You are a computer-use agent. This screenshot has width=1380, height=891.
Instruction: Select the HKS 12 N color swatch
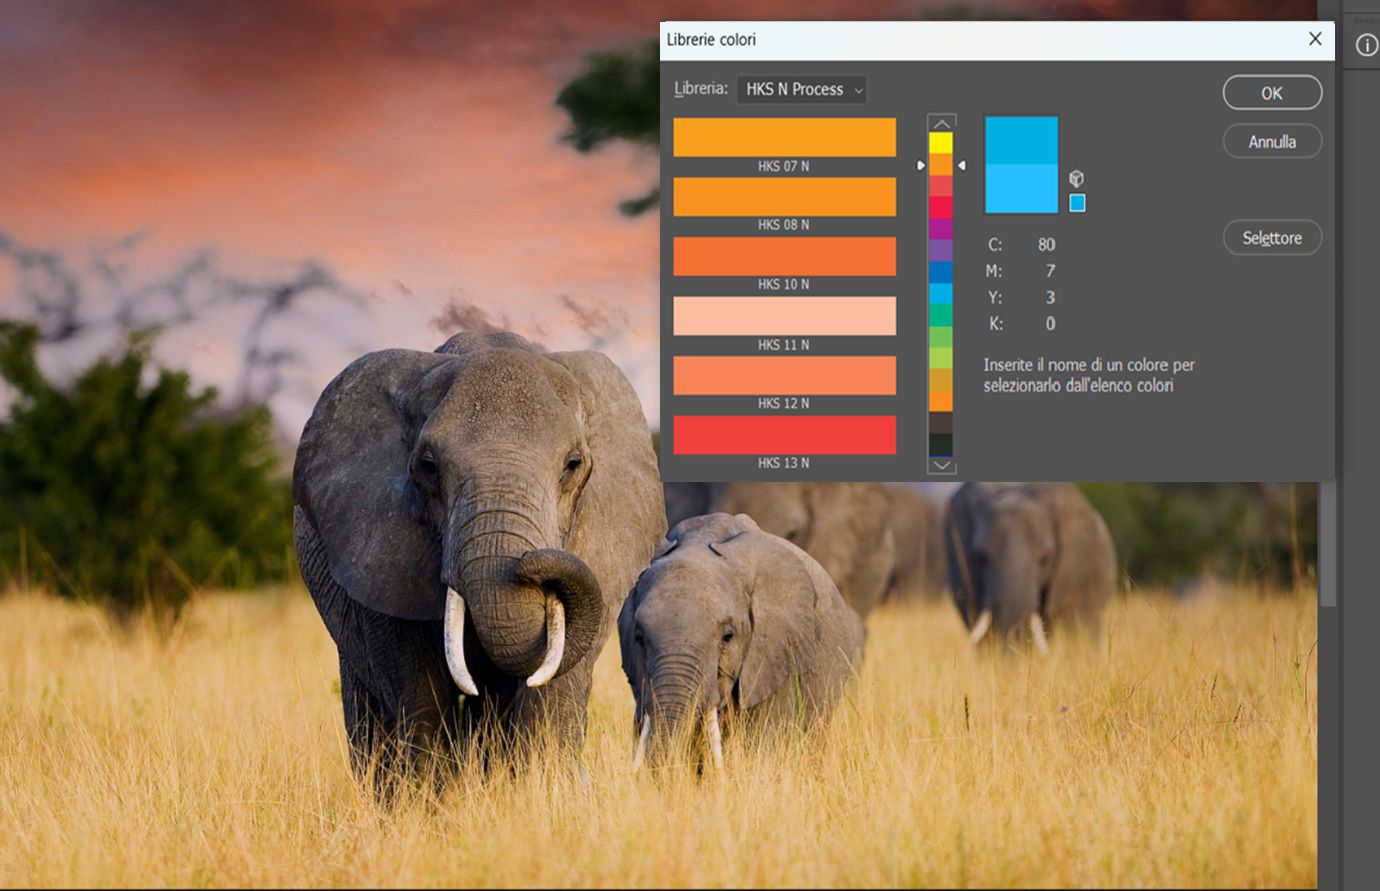pyautogui.click(x=784, y=375)
